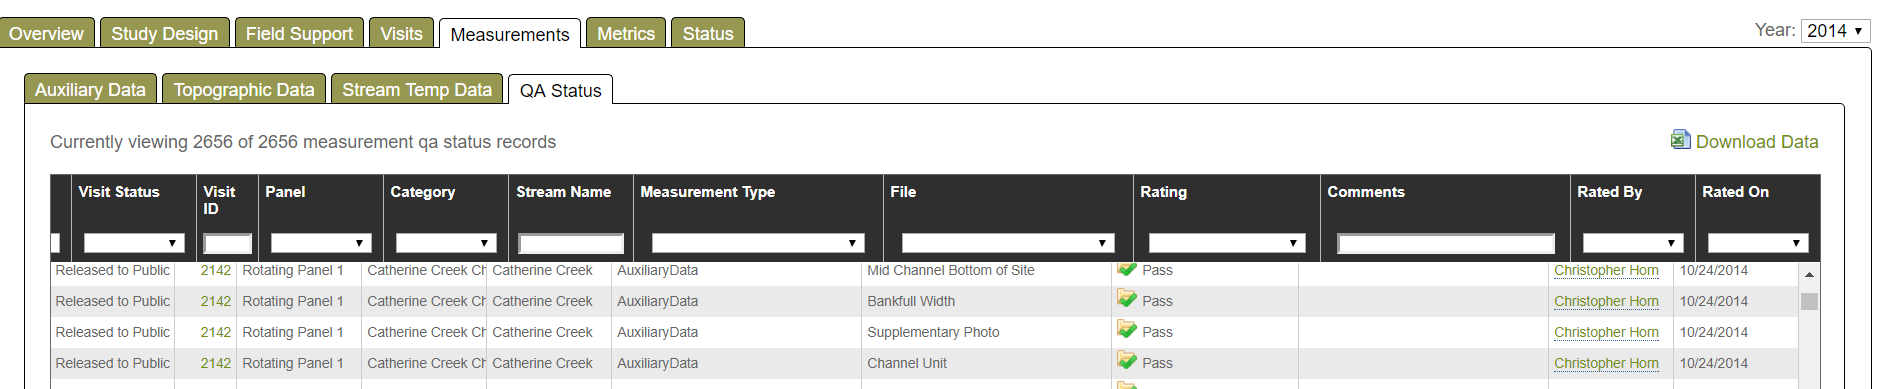Click Pass checkmark icon in Channel Unit row
The height and width of the screenshot is (389, 1882).
1127,361
